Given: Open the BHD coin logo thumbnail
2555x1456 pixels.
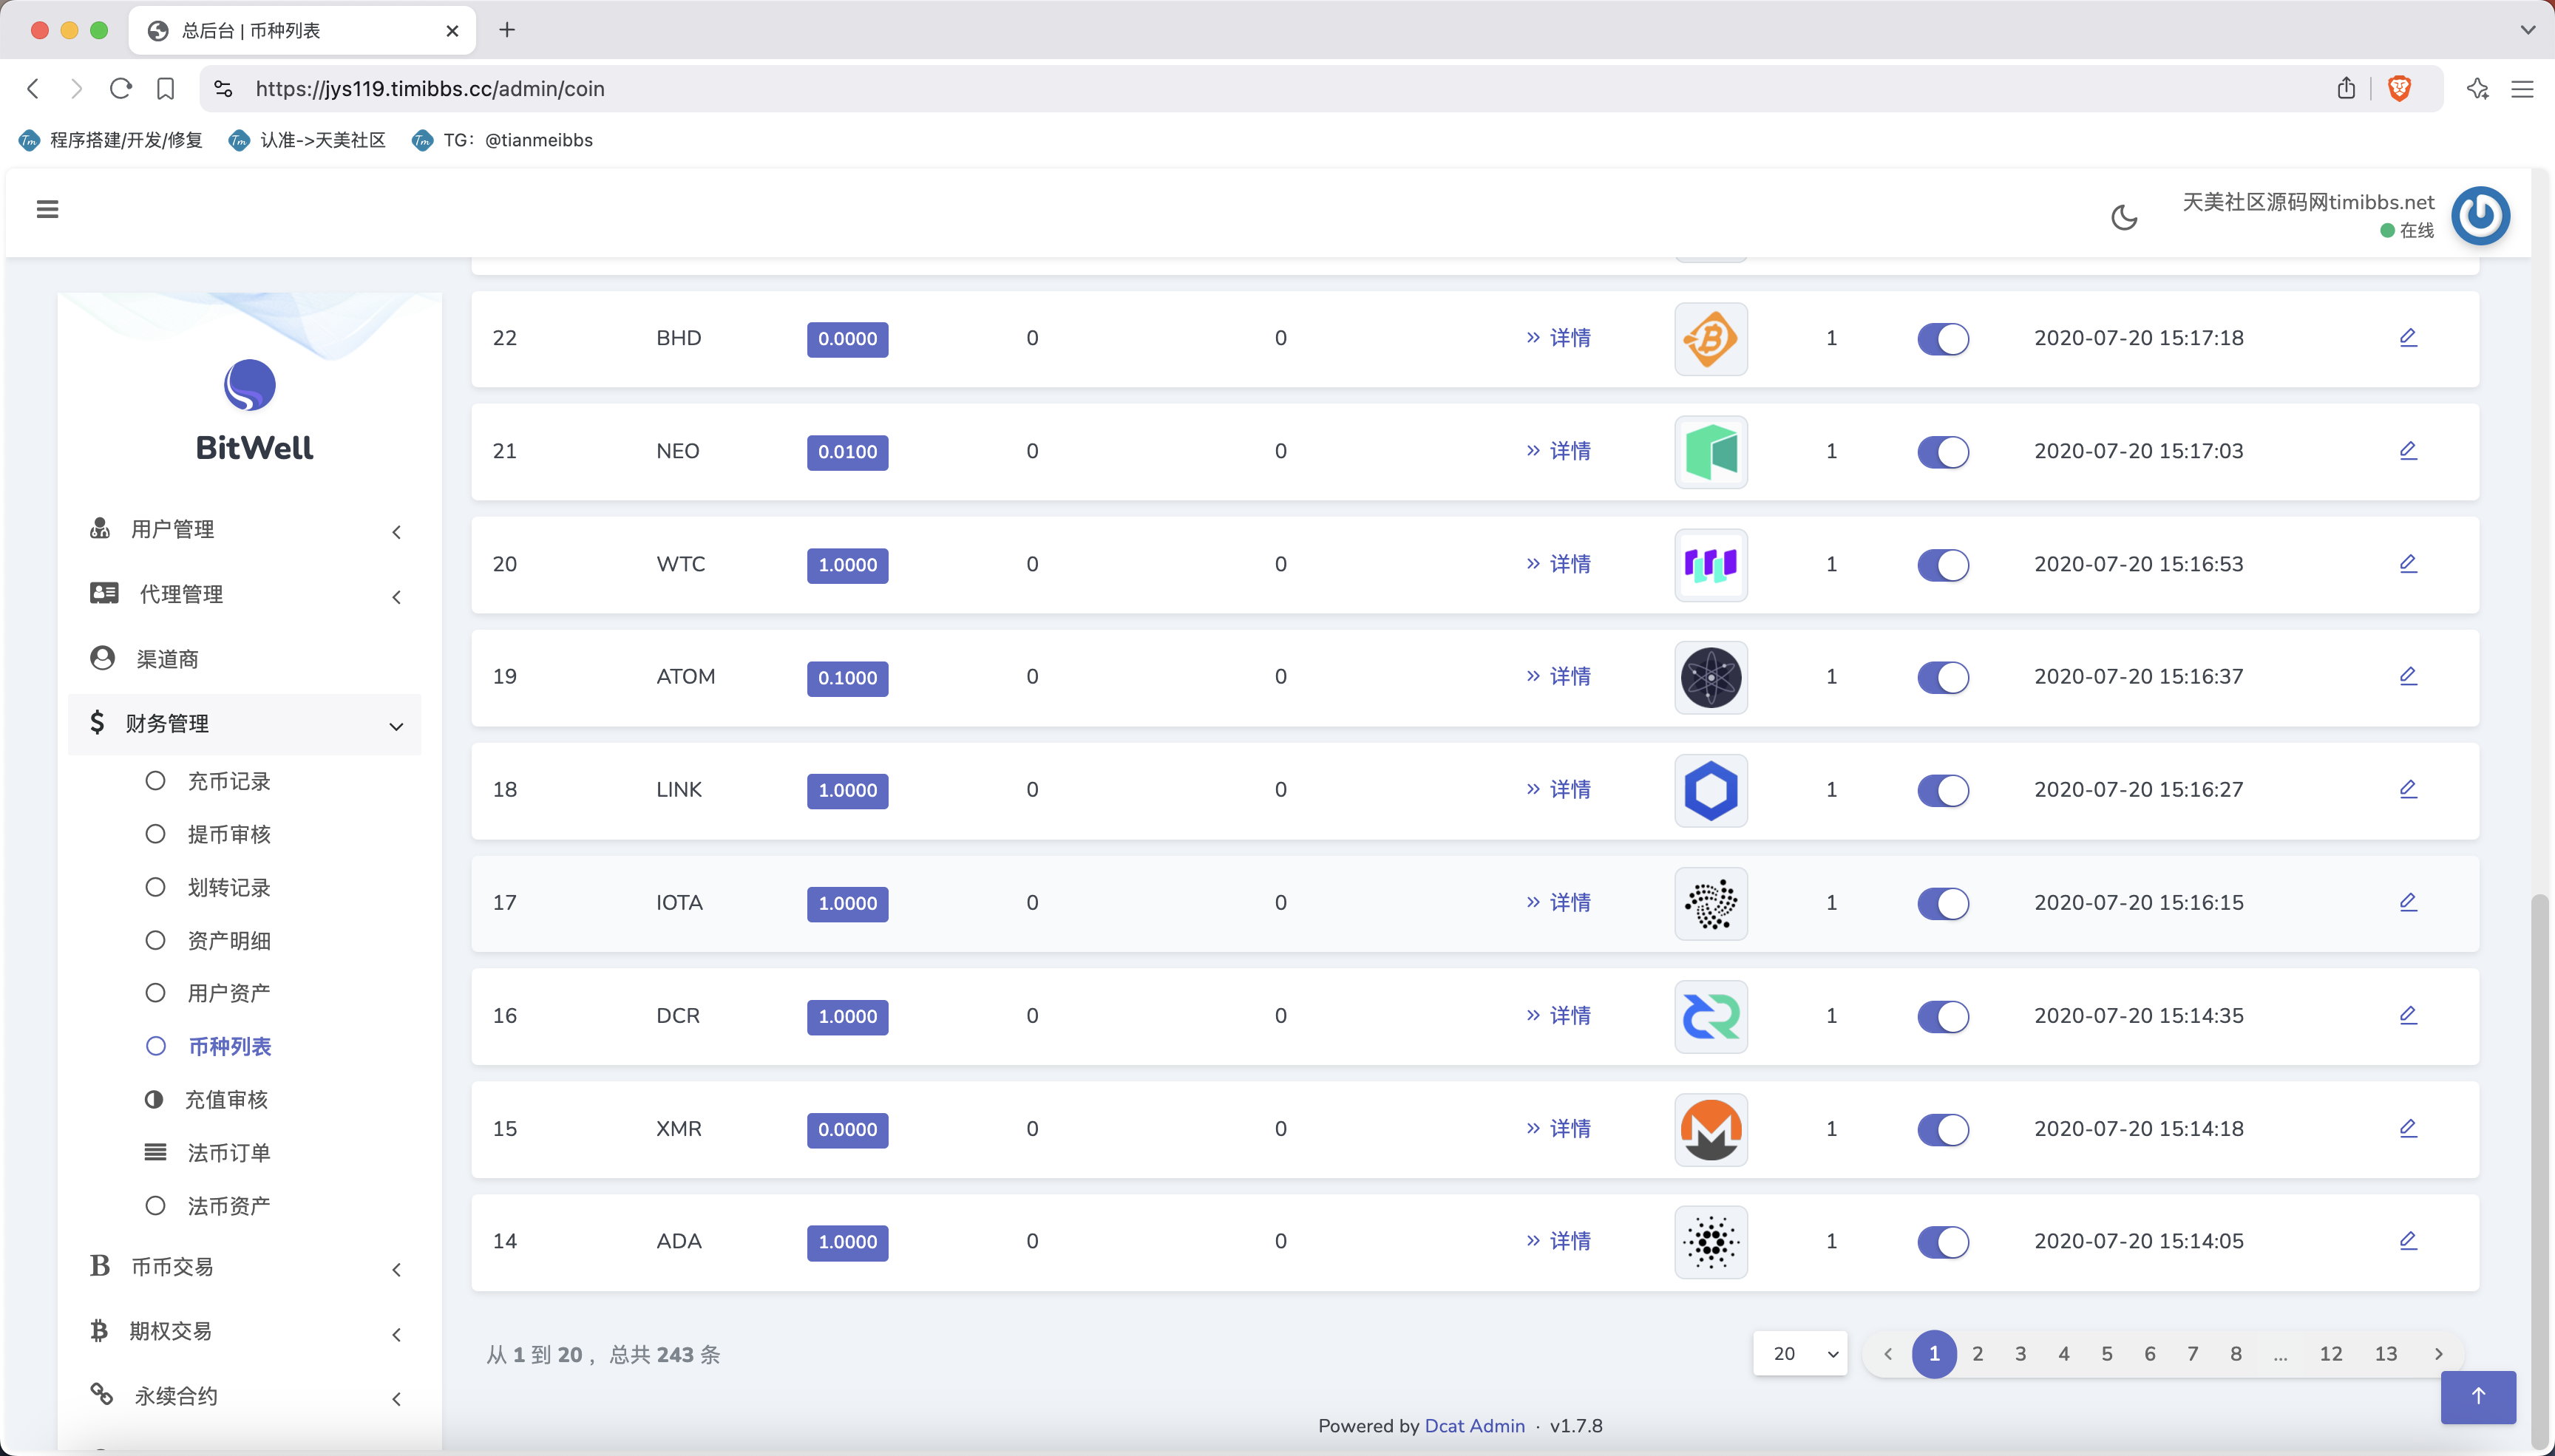Looking at the screenshot, I should pos(1711,339).
